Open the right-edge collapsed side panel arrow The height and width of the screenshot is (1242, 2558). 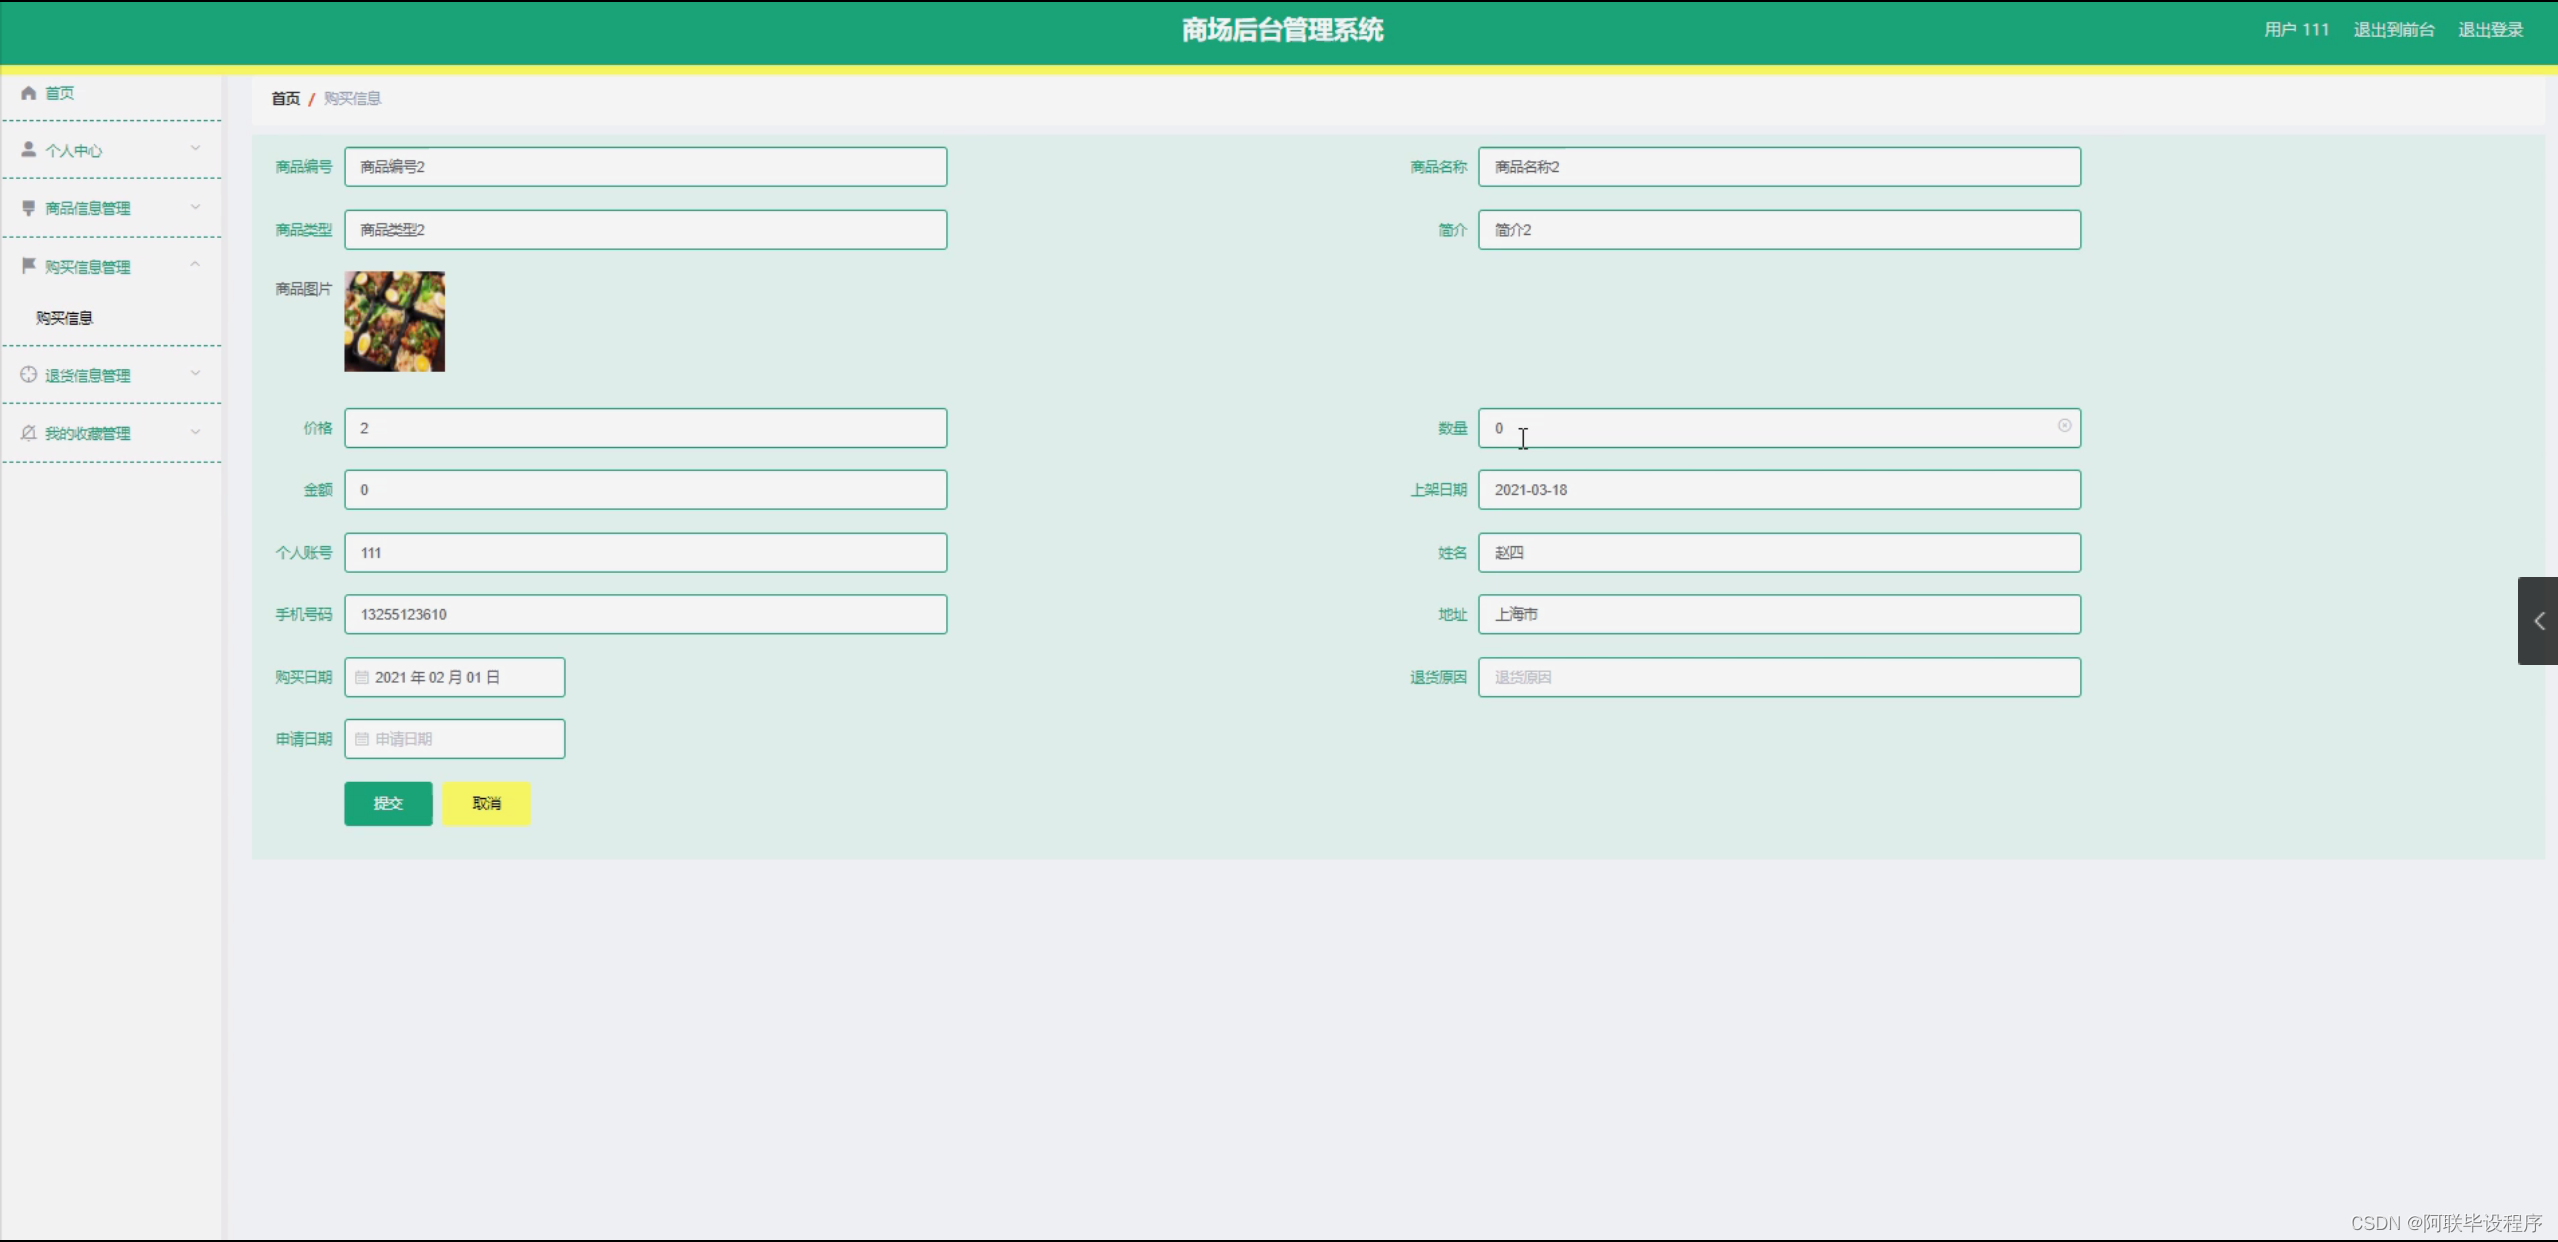click(x=2538, y=621)
